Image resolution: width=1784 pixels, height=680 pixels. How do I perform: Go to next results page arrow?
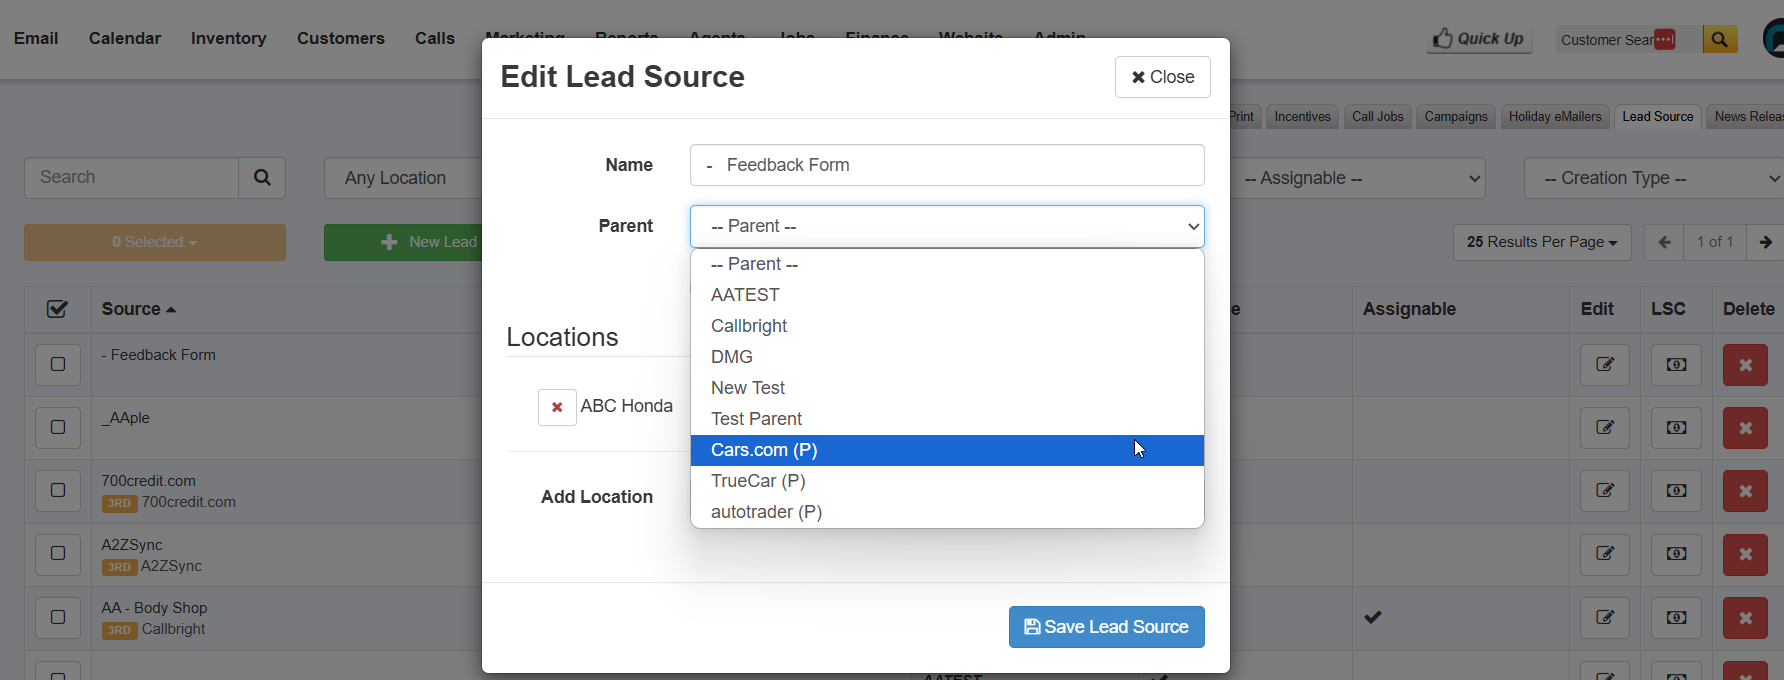tap(1765, 242)
